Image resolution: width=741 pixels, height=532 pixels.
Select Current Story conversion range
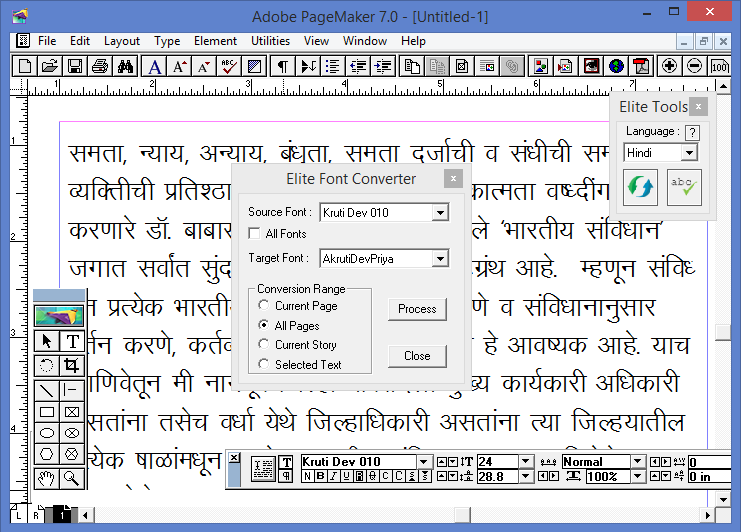tap(264, 344)
